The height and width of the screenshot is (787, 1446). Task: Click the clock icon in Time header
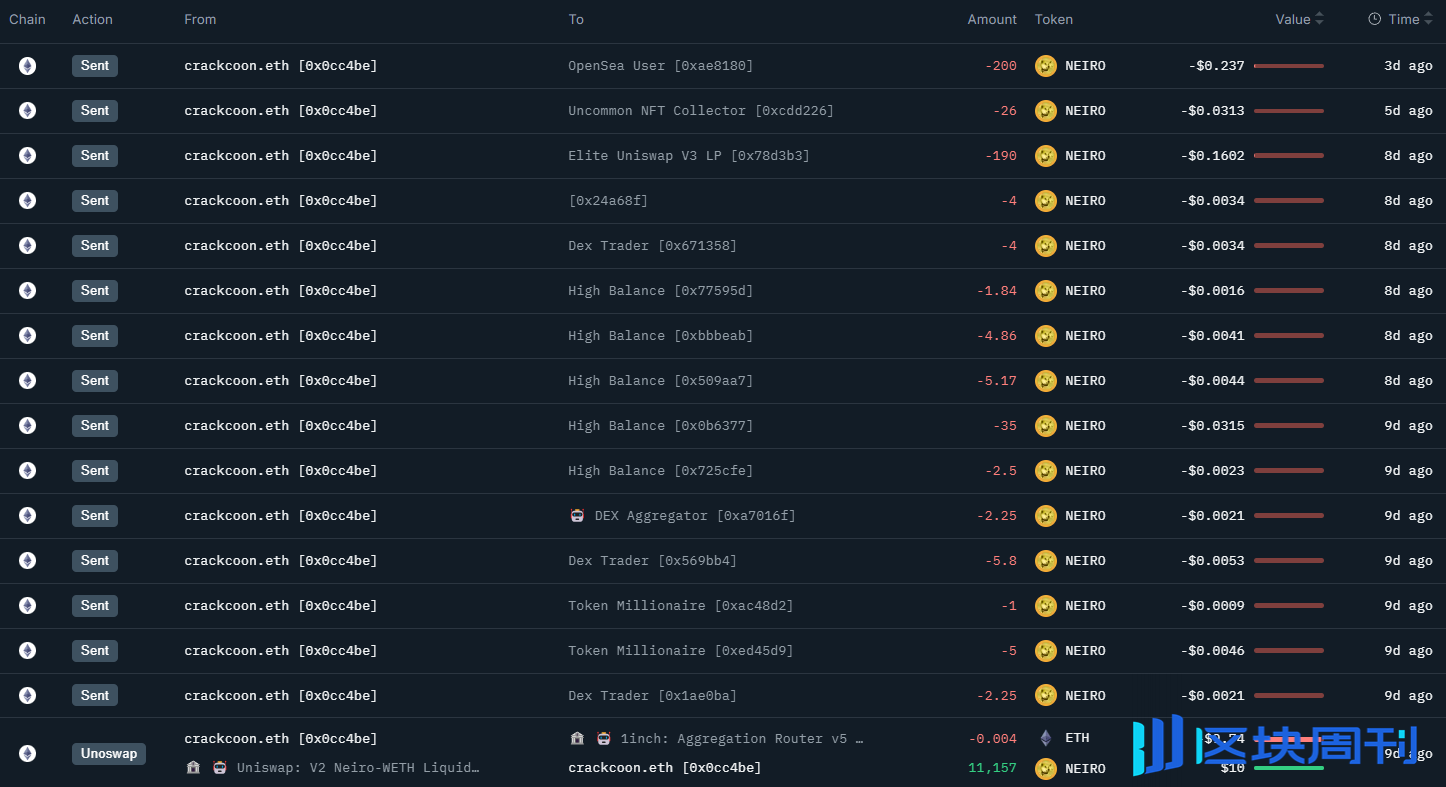1374,19
